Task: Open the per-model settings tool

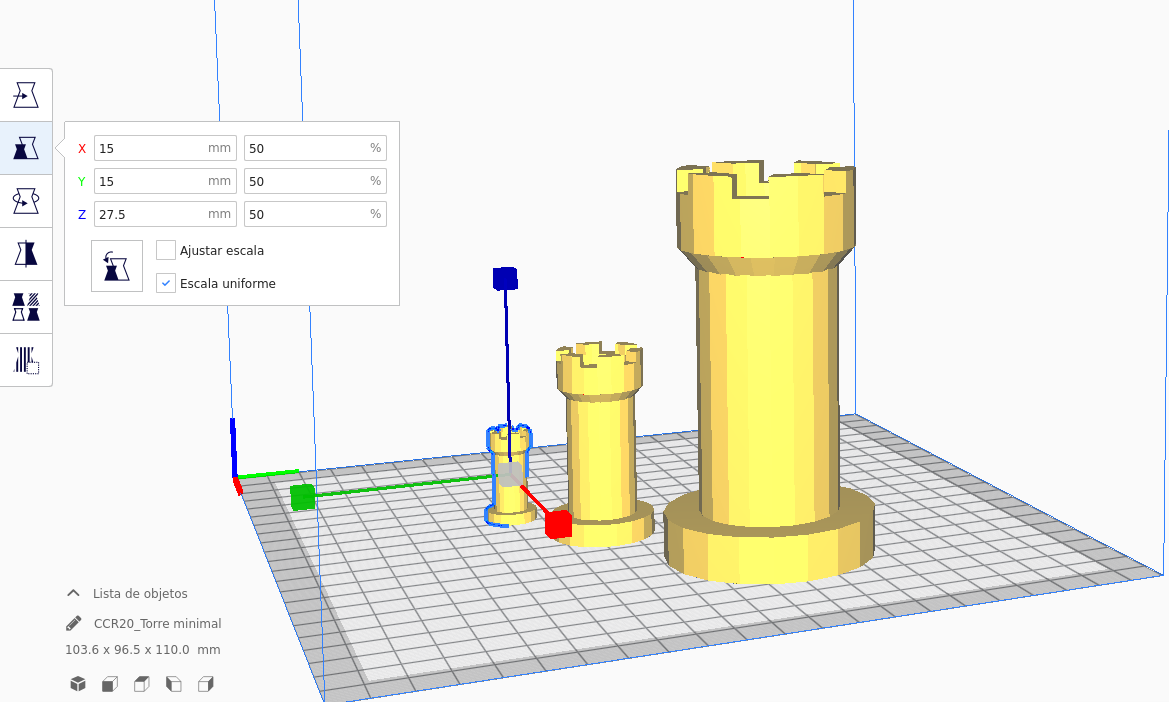Action: click(x=26, y=307)
